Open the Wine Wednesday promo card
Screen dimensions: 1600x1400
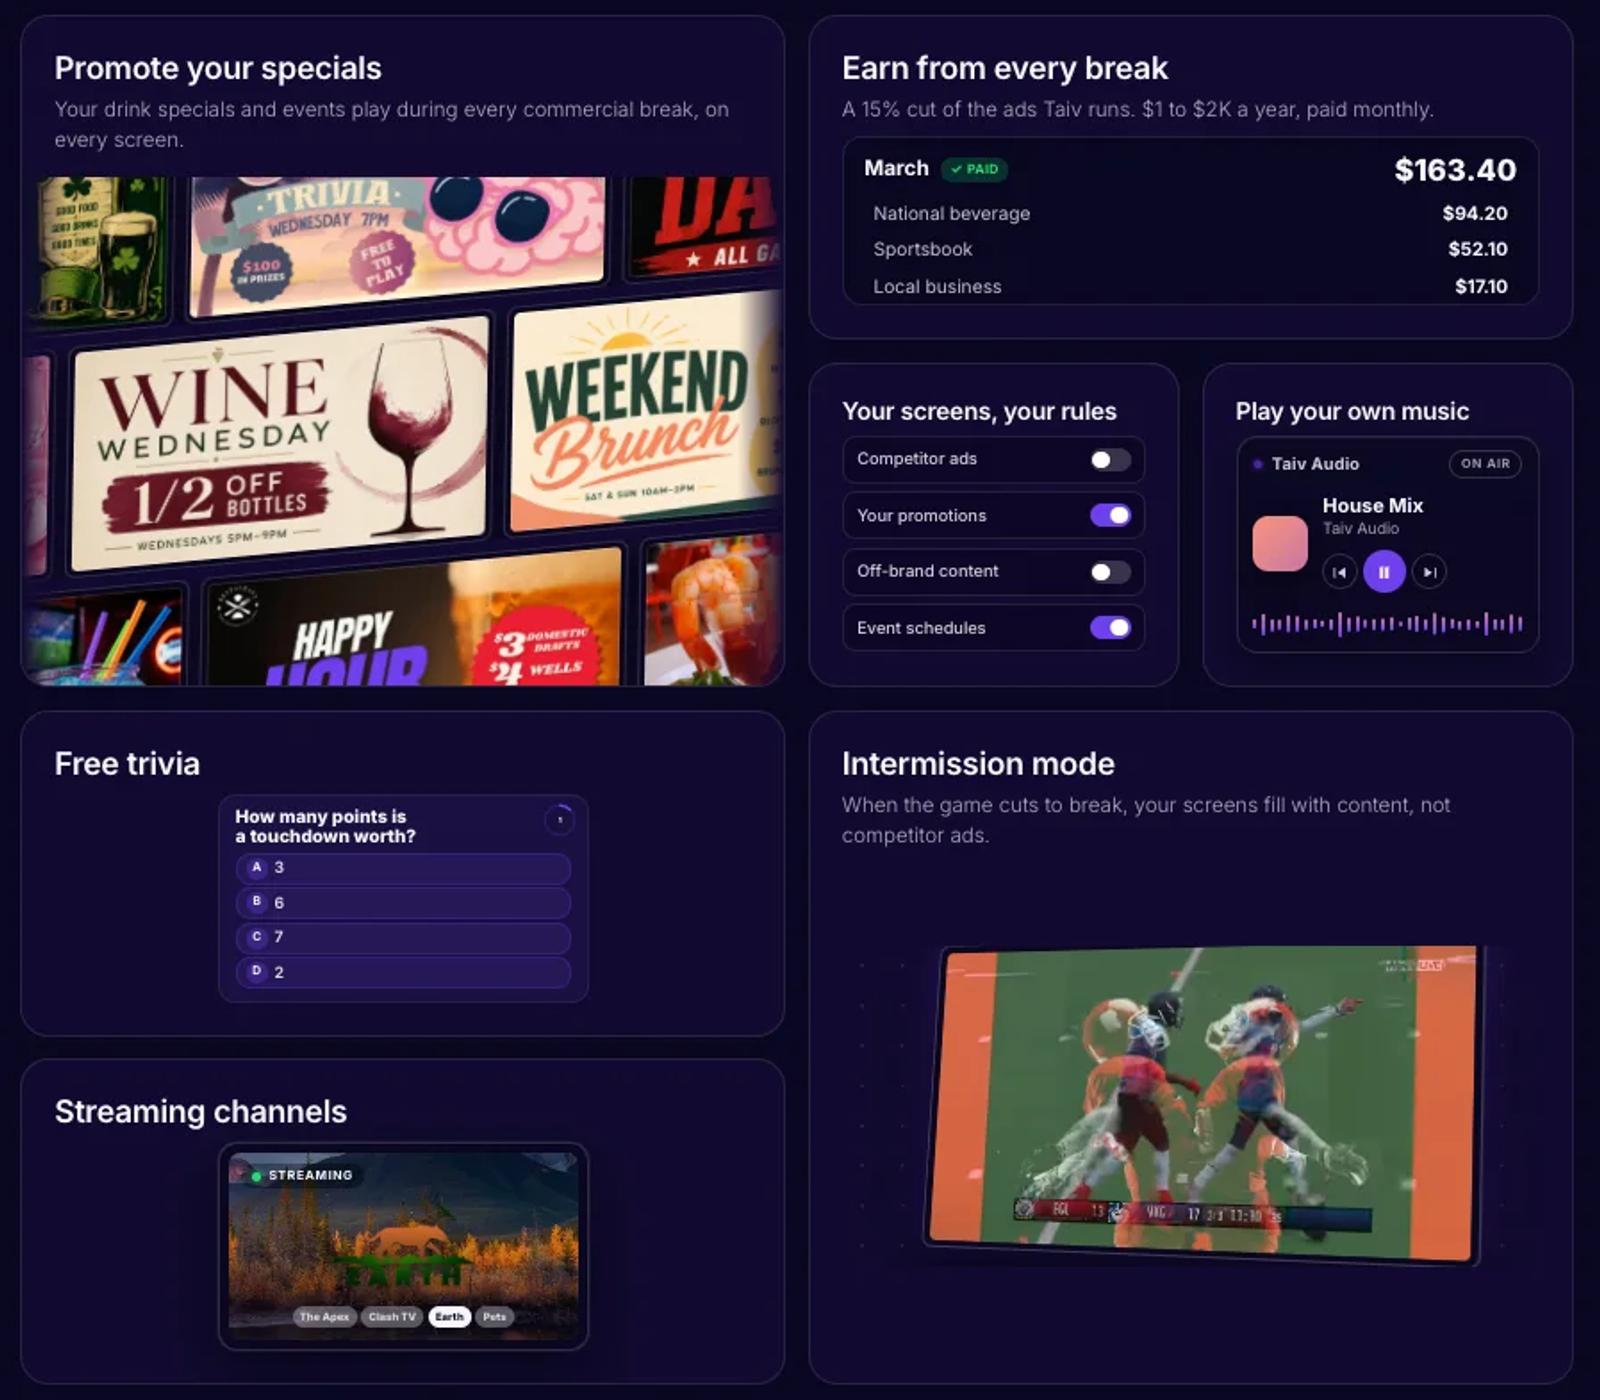(x=279, y=443)
